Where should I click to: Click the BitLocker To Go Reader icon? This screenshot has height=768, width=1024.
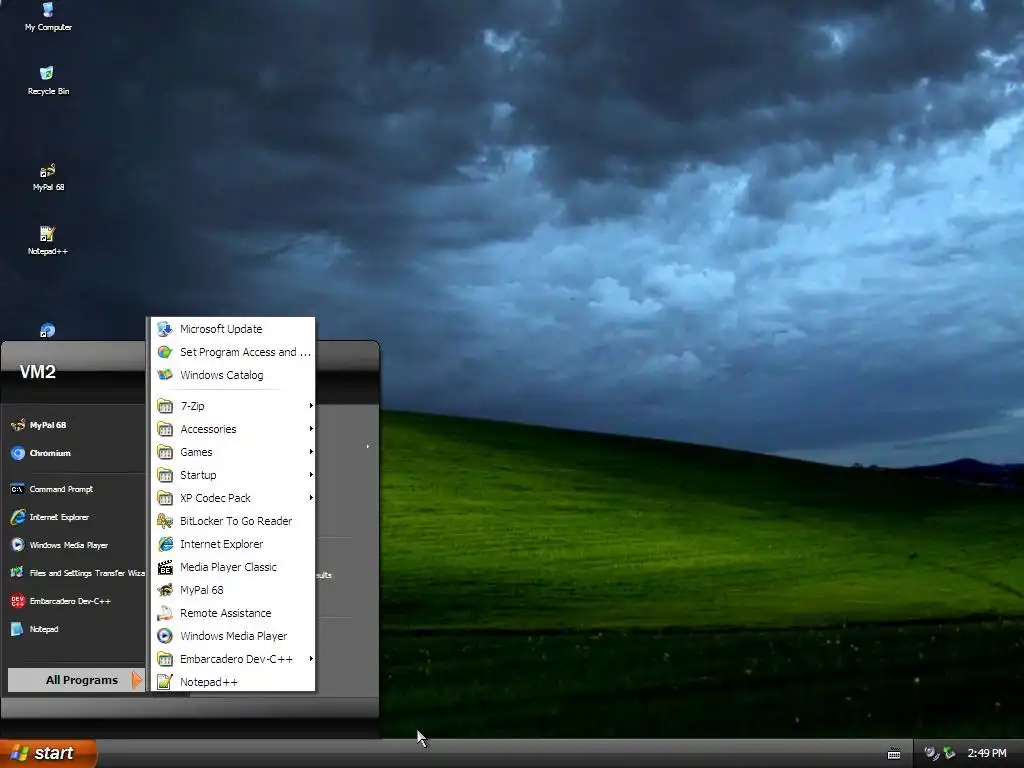point(165,521)
